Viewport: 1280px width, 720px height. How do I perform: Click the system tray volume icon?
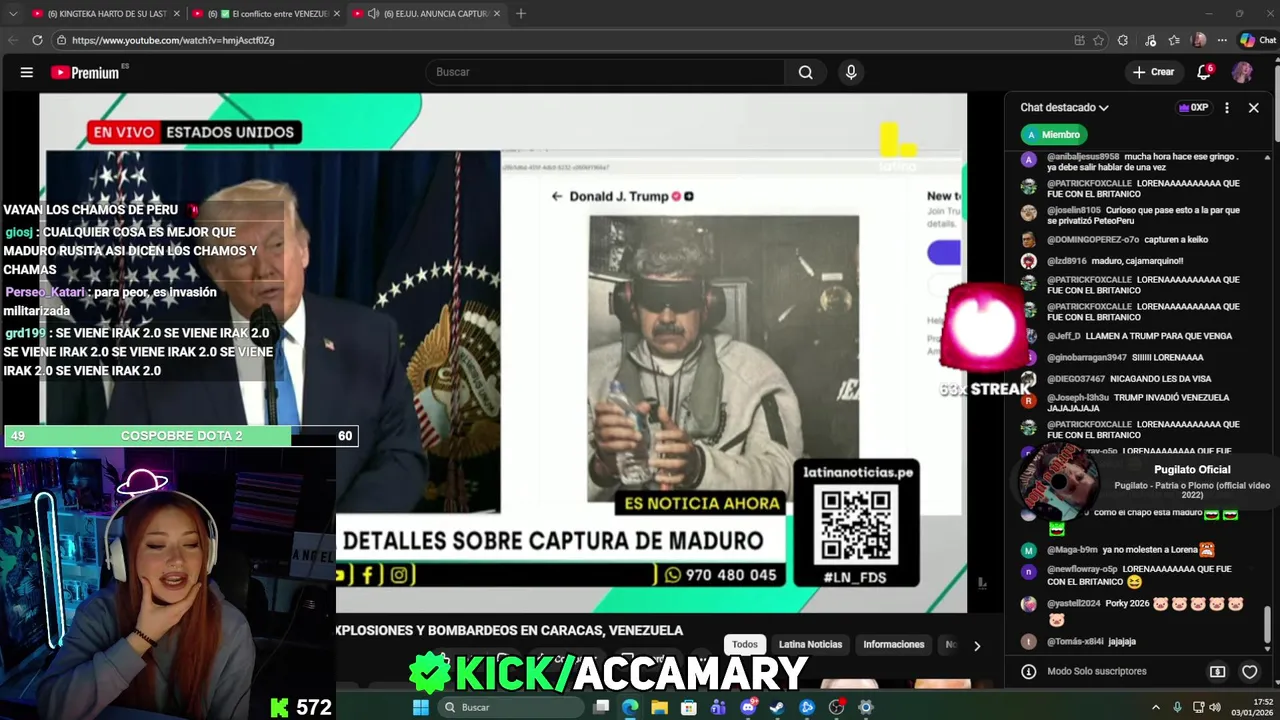pyautogui.click(x=1215, y=707)
